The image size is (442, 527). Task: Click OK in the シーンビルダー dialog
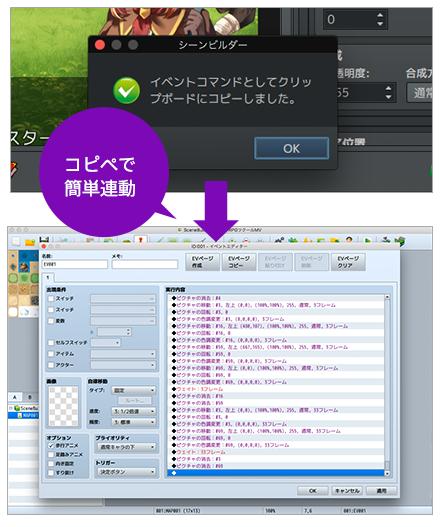[x=291, y=148]
